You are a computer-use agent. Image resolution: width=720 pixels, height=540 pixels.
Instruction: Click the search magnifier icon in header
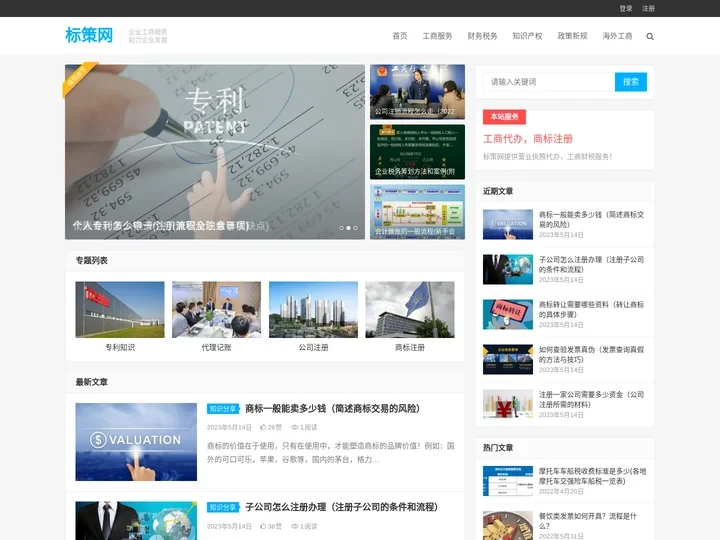(650, 36)
